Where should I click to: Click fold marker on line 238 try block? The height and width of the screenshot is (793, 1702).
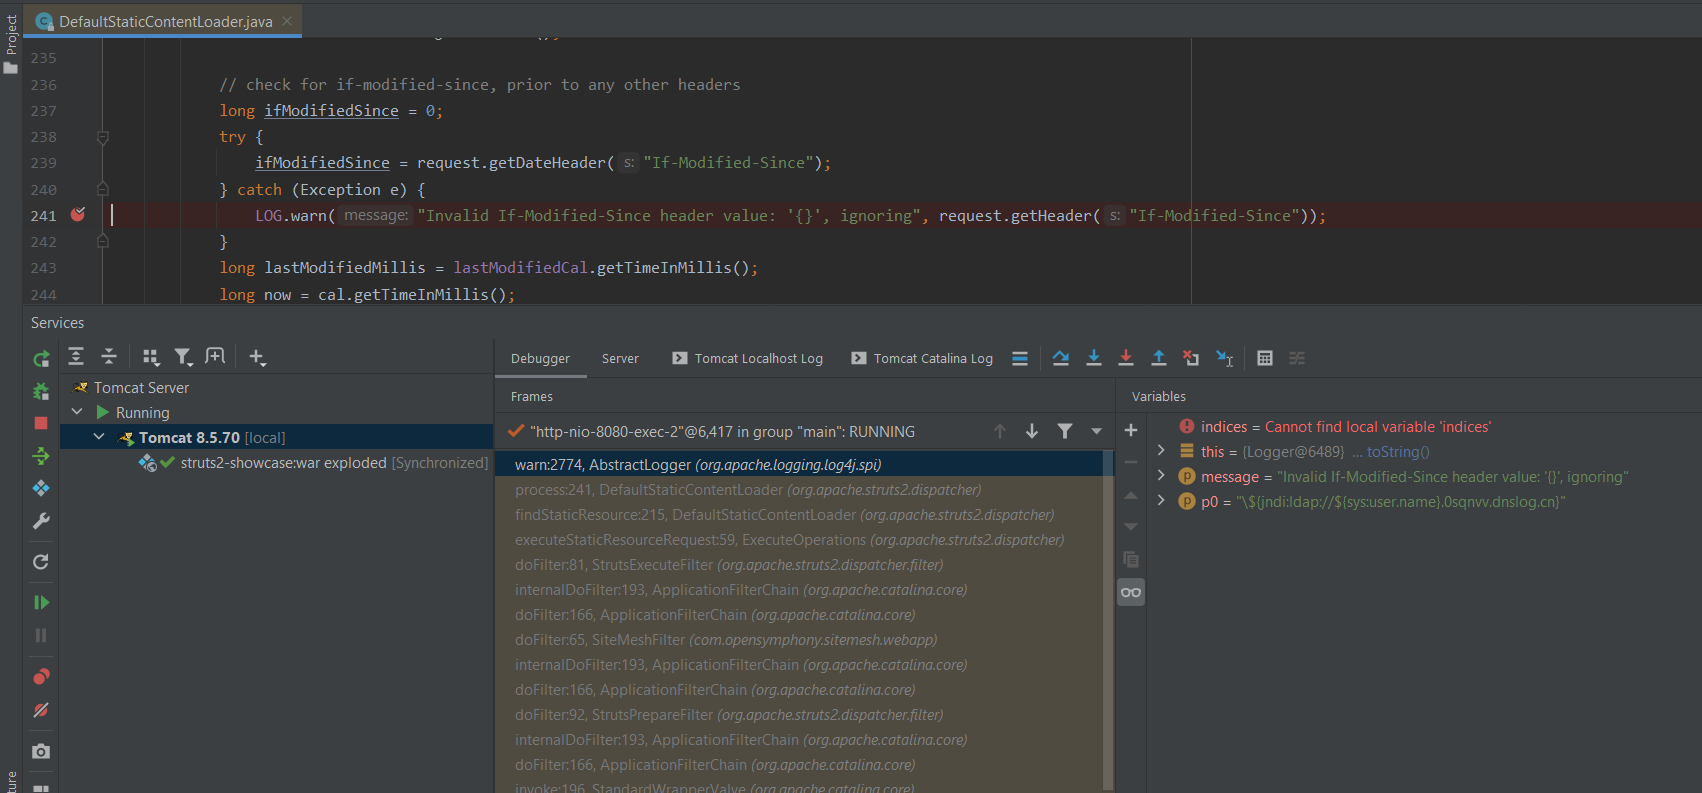coord(102,137)
